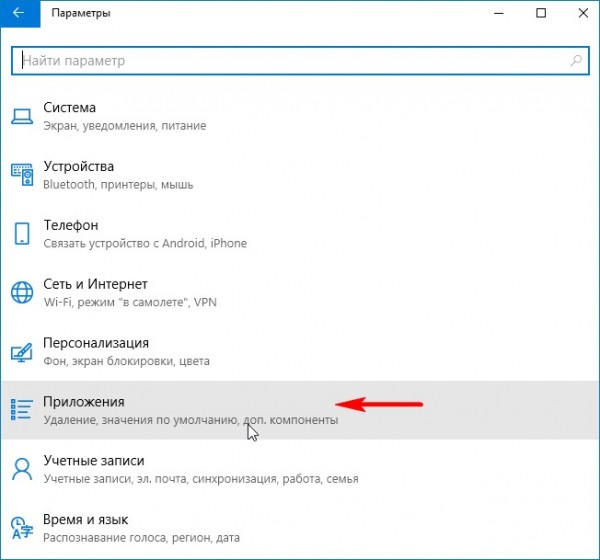Click the Телефон phone icon
This screenshot has height=560, width=600.
point(22,233)
